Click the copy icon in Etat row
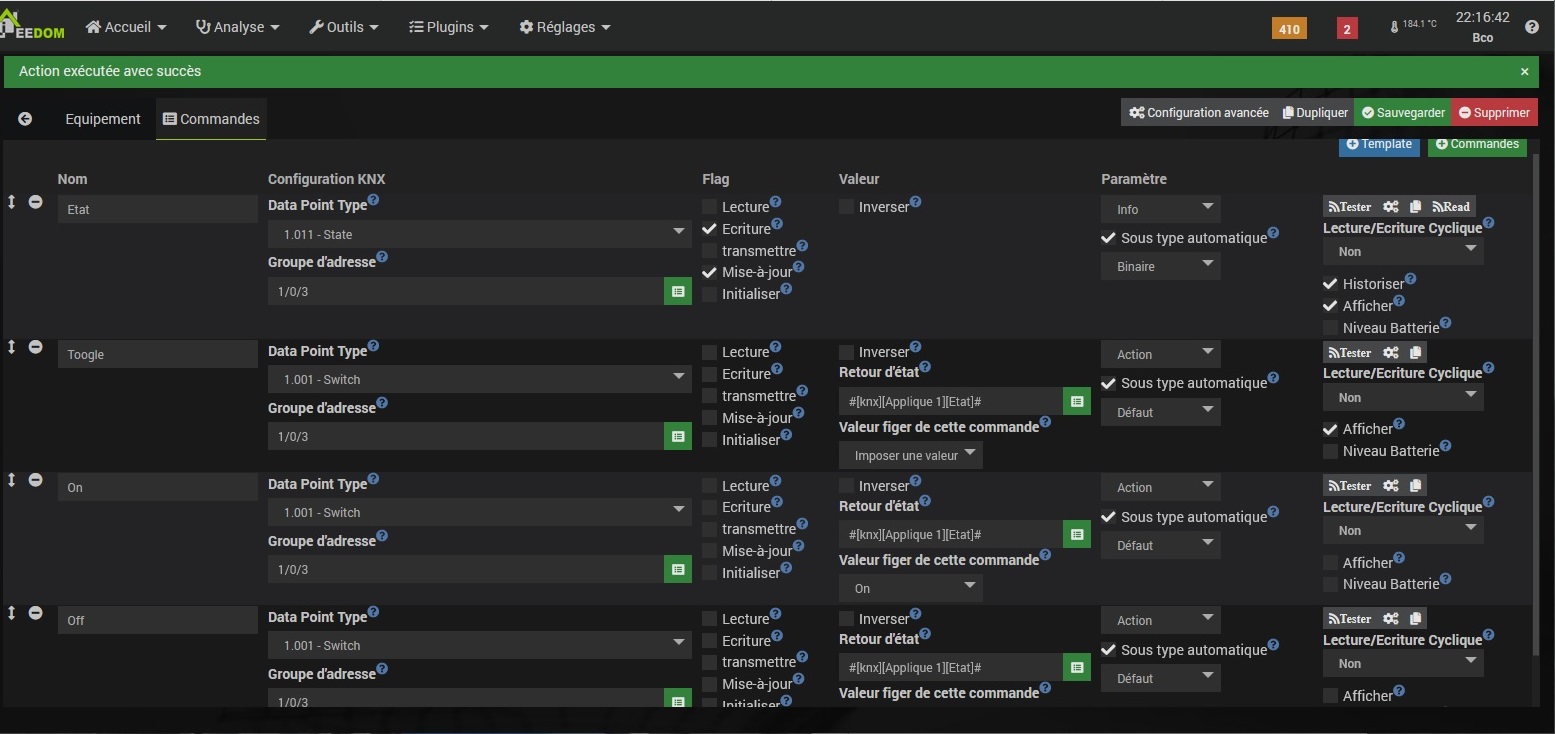The height and width of the screenshot is (734, 1555). [1415, 207]
